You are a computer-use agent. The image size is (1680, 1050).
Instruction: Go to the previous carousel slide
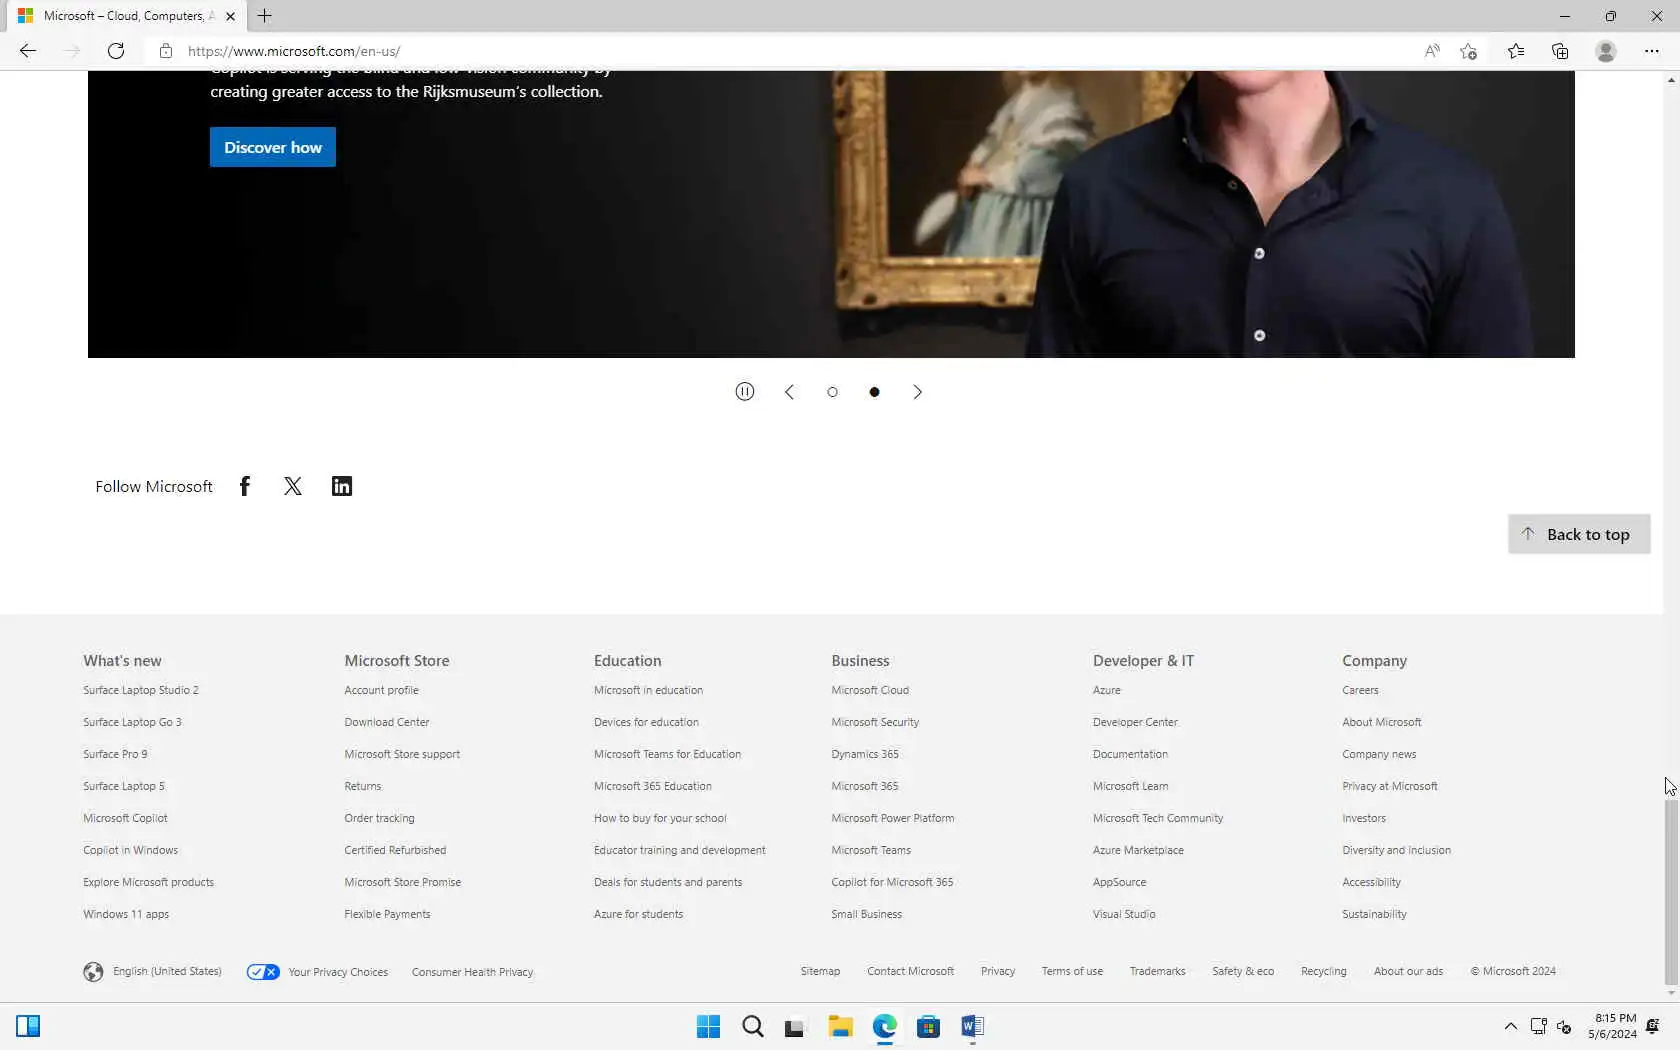(789, 392)
